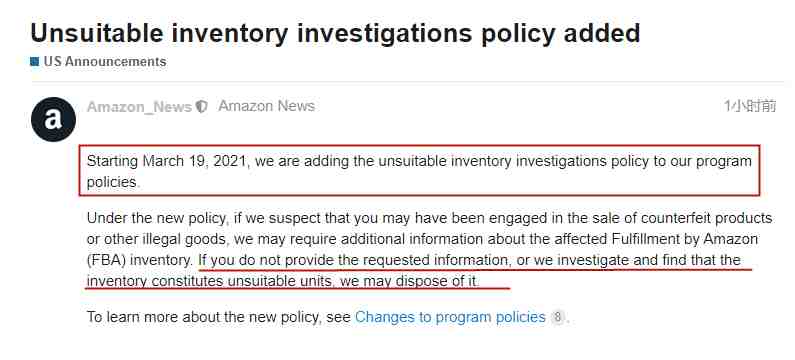795x360 pixels.
Task: Open the Amazon "a" avatar profile
Action: pos(53,120)
